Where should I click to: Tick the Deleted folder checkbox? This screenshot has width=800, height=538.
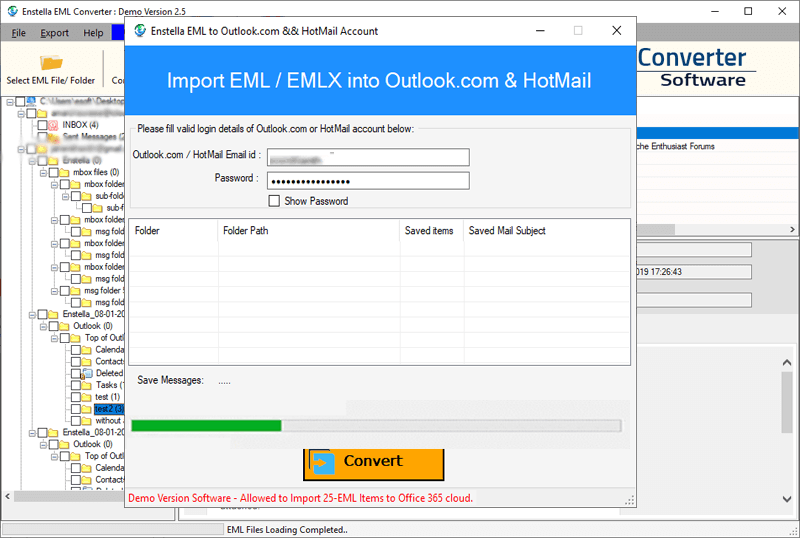(x=76, y=374)
